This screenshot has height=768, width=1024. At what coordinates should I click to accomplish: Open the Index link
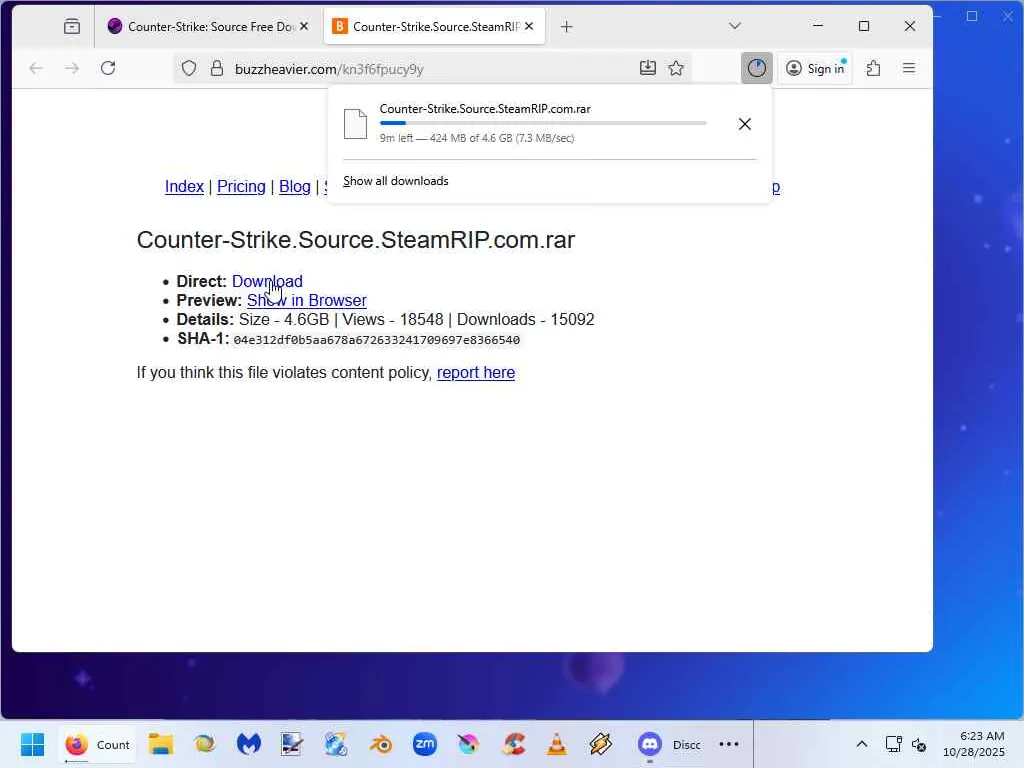click(184, 187)
